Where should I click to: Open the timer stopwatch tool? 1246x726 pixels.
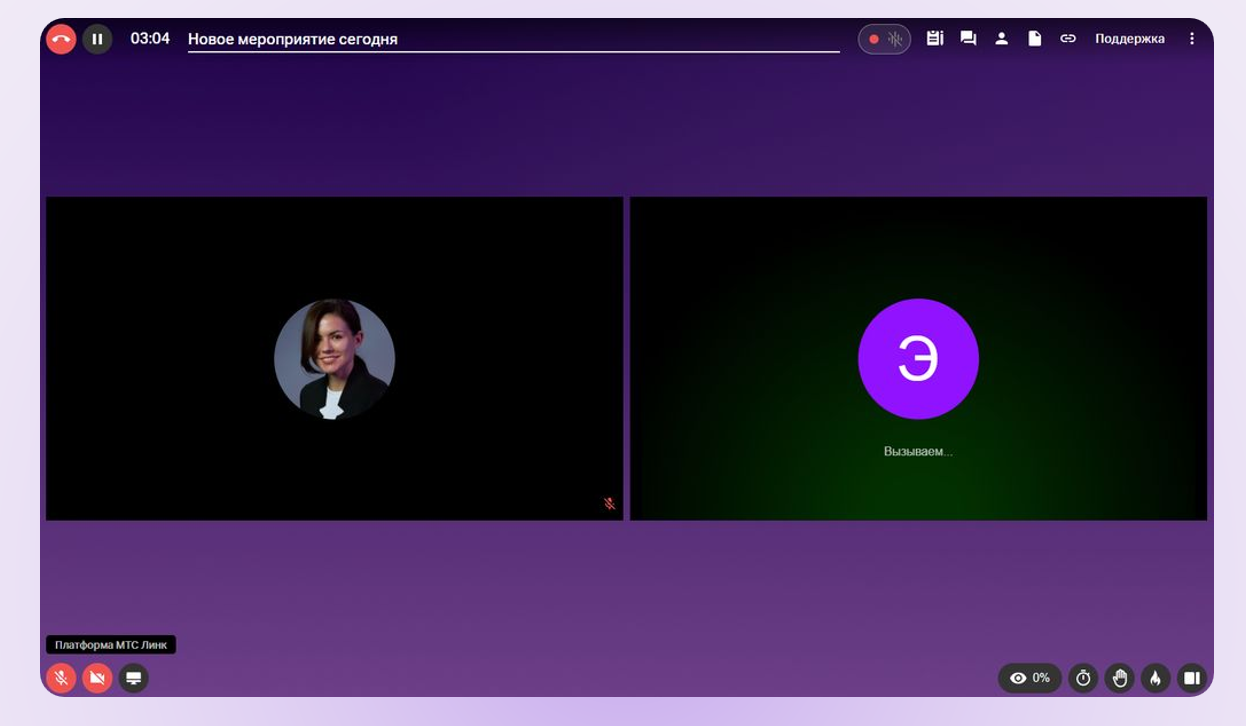tap(1083, 678)
